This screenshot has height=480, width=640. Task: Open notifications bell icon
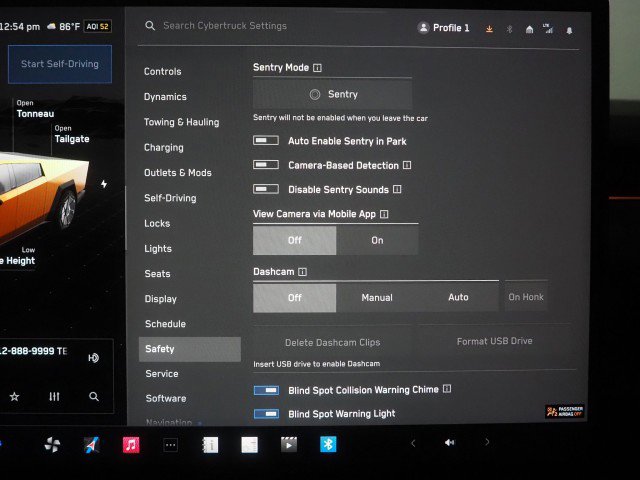point(569,30)
